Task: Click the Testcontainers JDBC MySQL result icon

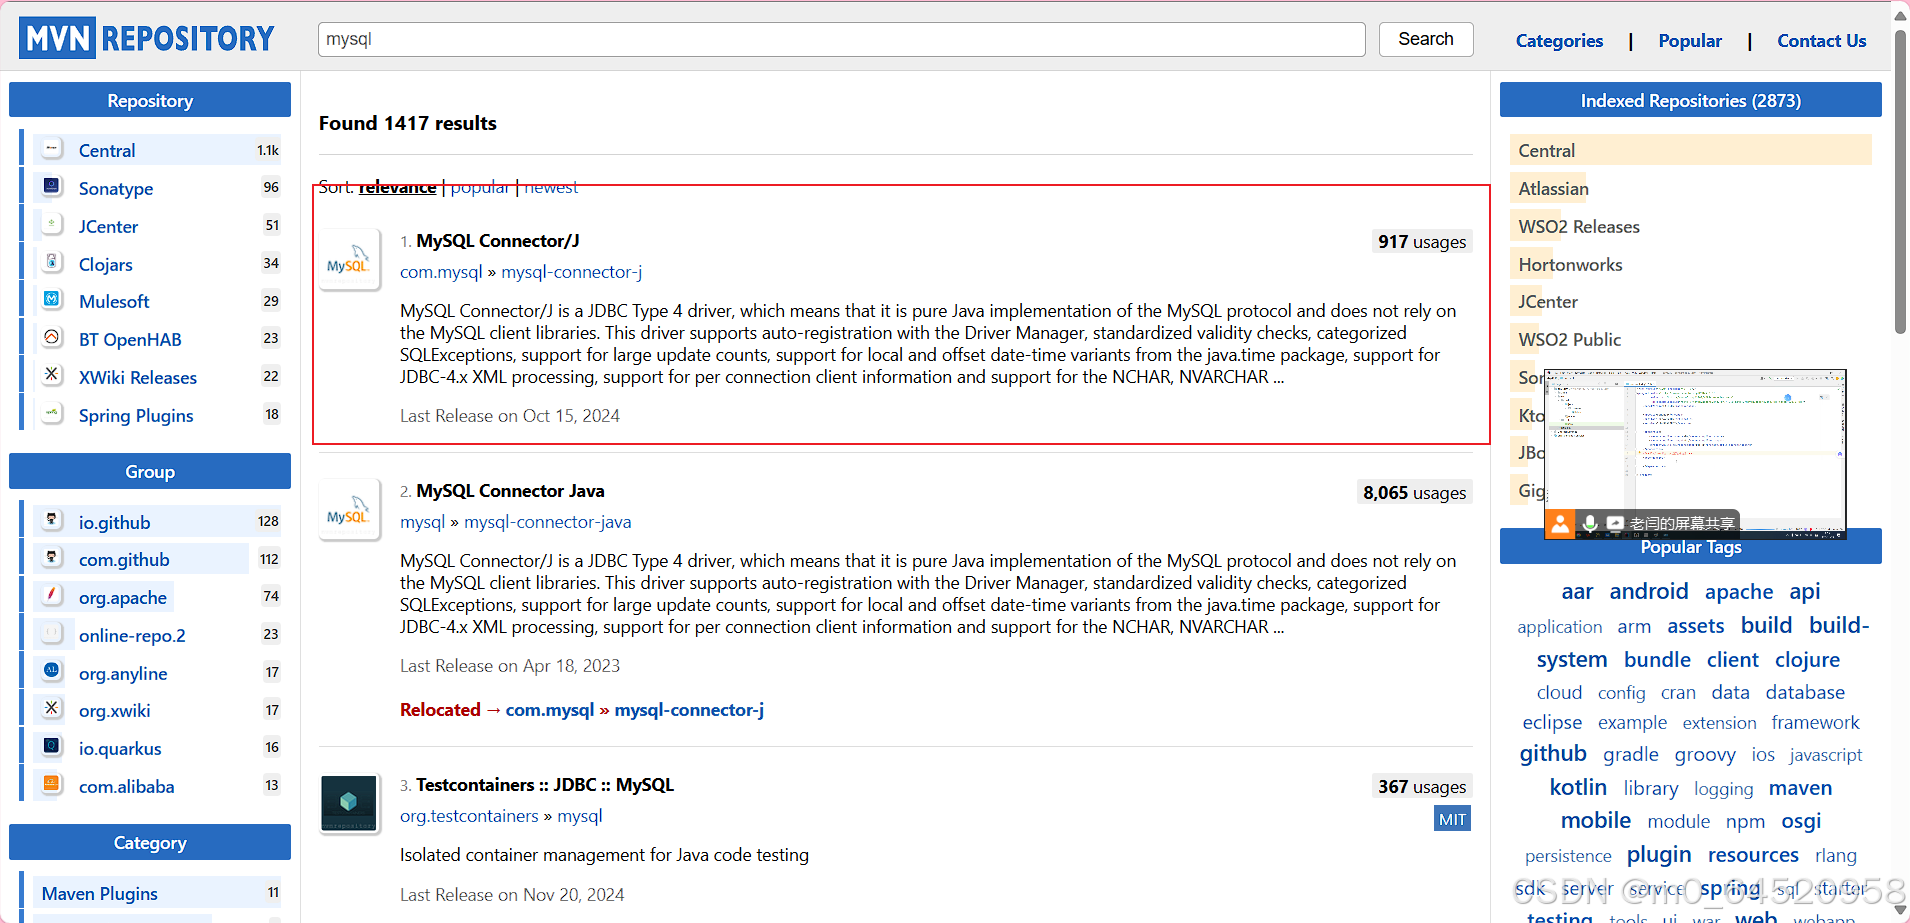Action: click(349, 804)
